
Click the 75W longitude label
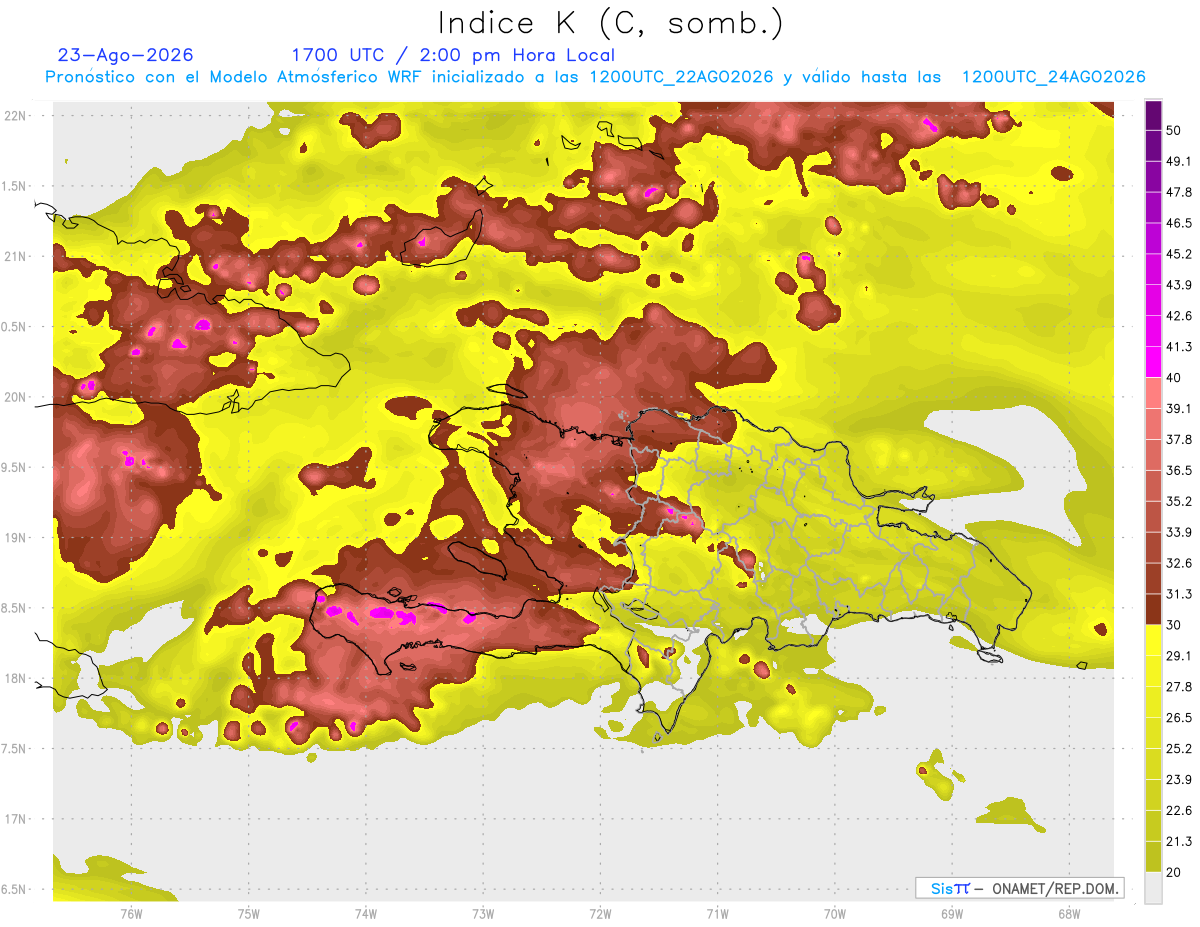pyautogui.click(x=248, y=914)
